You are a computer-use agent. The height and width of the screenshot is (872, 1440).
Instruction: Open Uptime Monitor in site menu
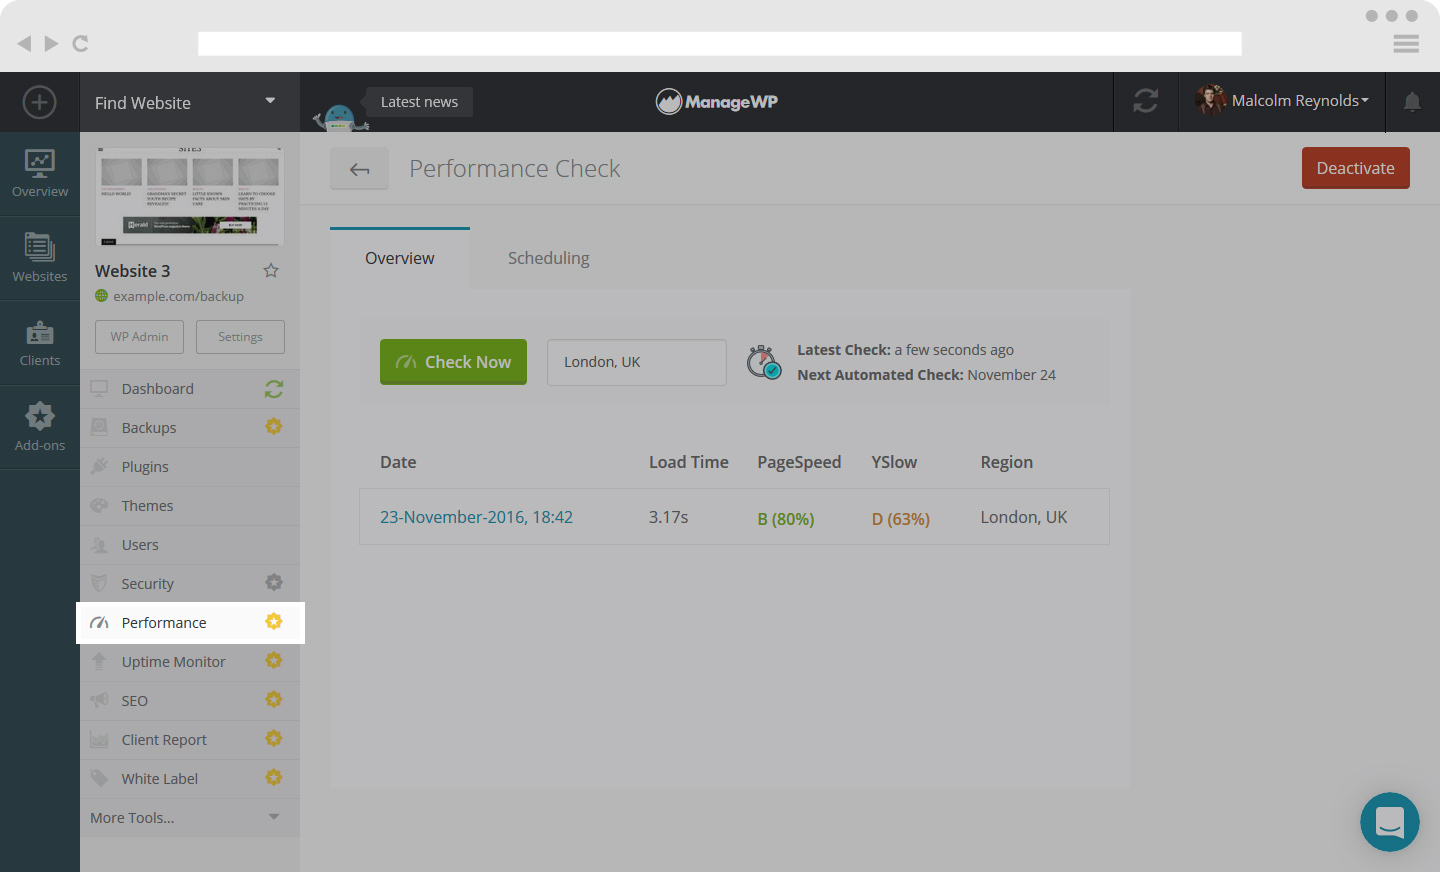[x=190, y=662]
